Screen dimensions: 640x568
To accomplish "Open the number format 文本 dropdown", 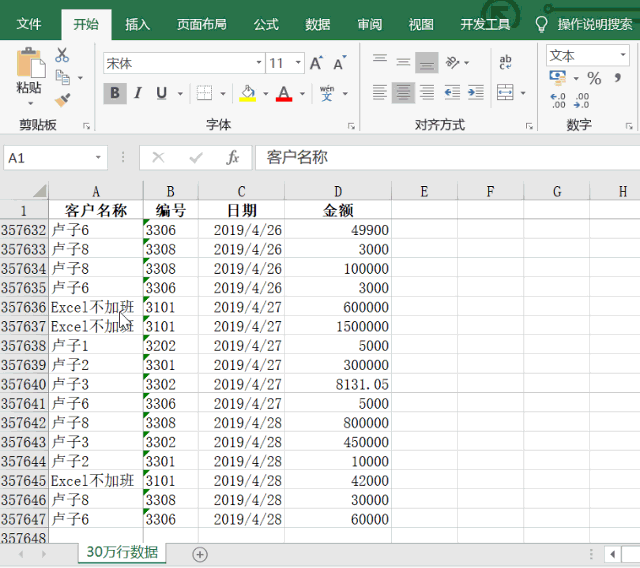I will [x=623, y=55].
